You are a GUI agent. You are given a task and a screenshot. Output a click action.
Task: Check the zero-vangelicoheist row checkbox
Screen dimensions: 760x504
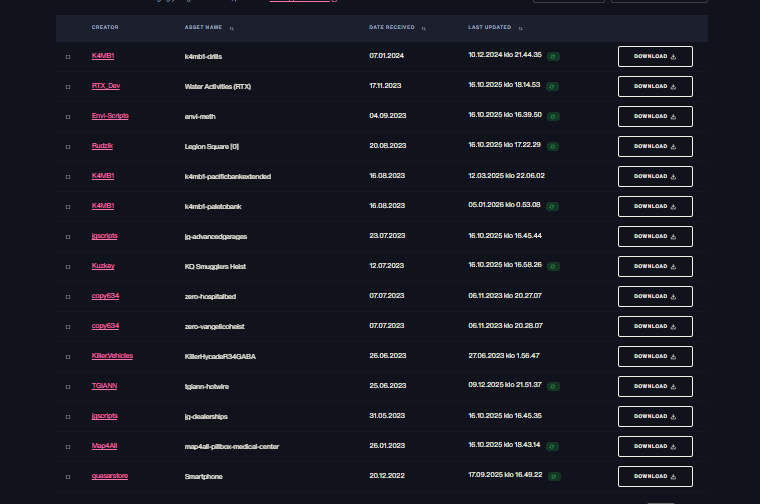point(68,327)
